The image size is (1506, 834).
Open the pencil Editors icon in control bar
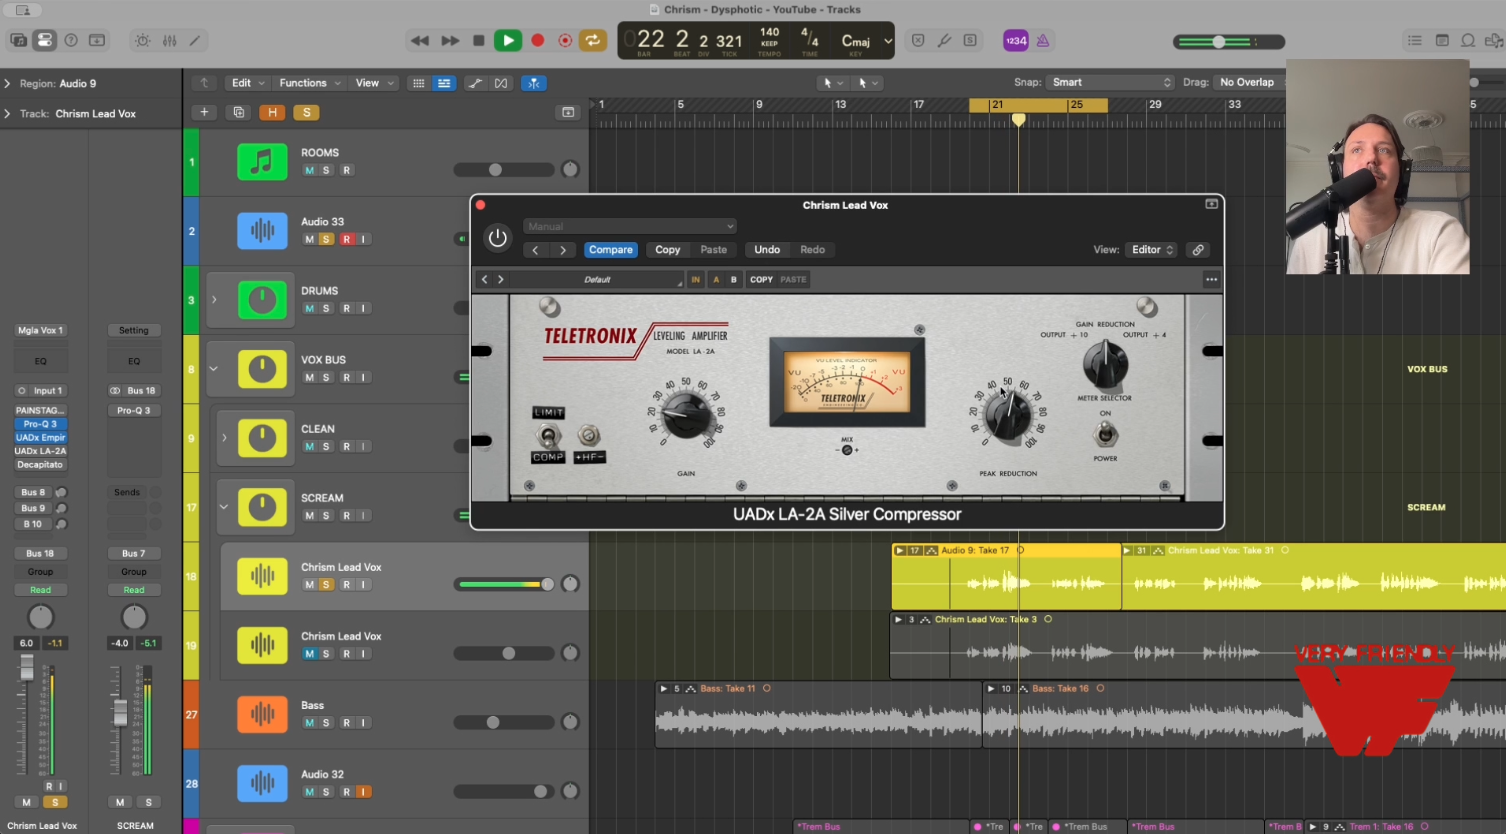coord(195,41)
